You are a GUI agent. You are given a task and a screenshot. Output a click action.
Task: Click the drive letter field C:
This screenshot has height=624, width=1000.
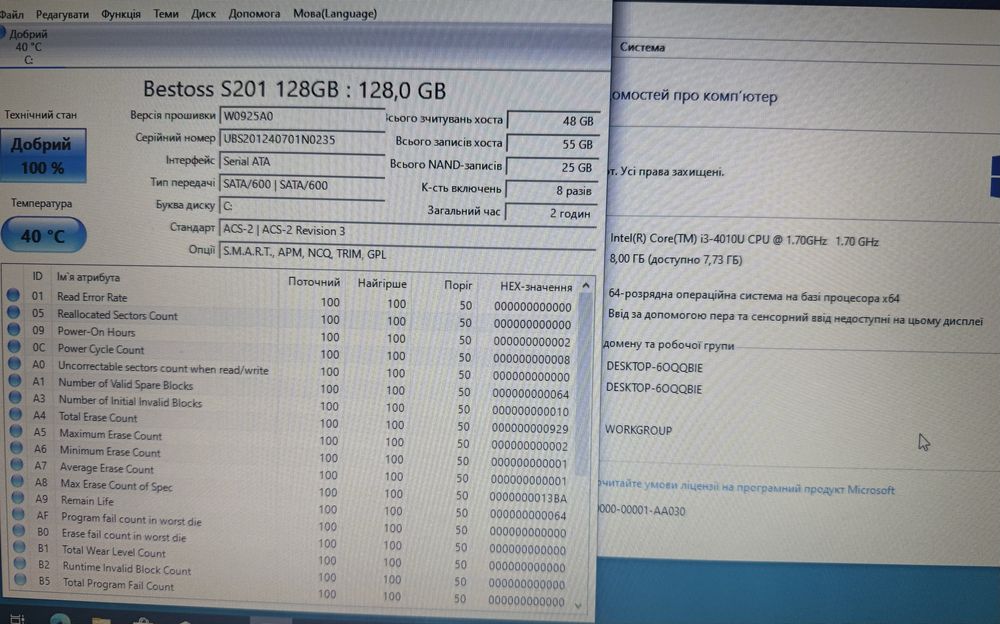click(302, 206)
